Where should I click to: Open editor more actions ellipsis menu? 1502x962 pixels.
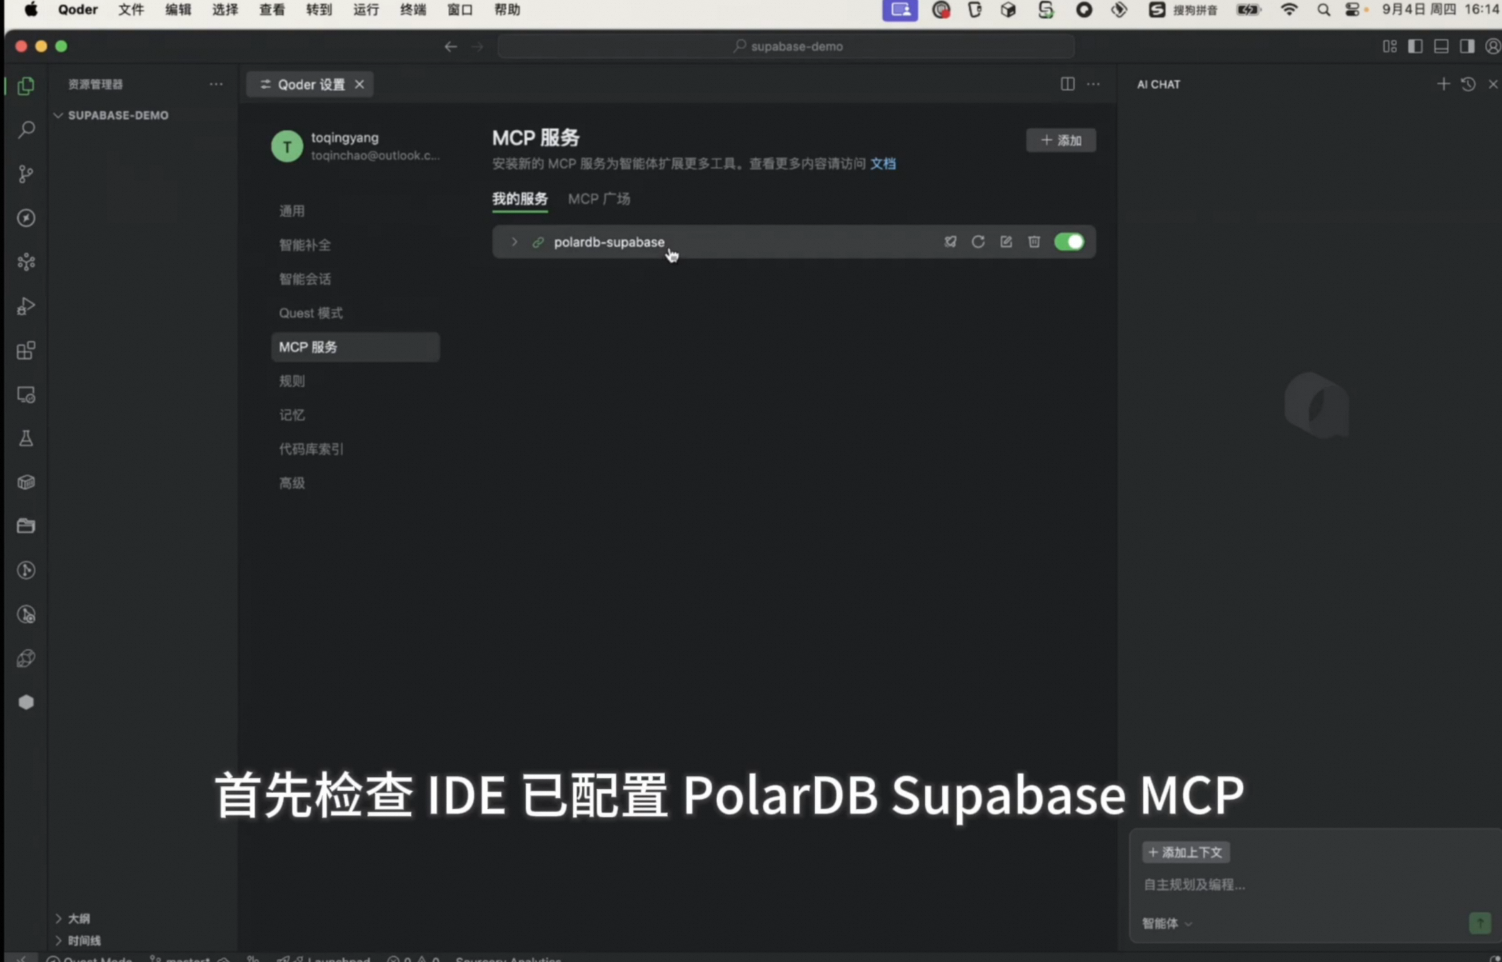(1093, 84)
